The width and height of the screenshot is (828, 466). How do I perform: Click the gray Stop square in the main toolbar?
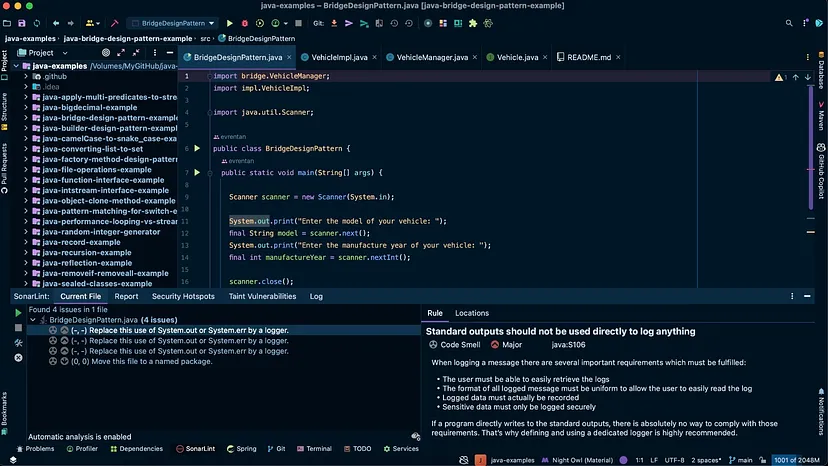click(298, 23)
